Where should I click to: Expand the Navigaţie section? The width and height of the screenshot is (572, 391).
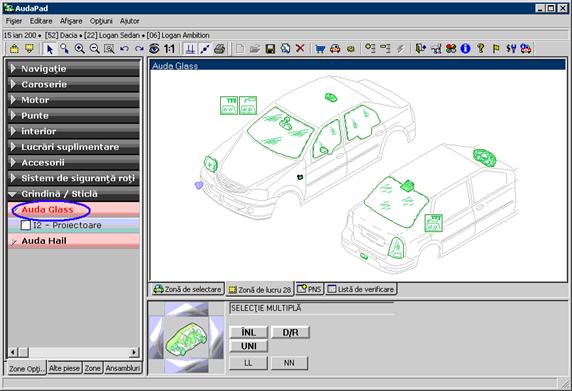(x=73, y=69)
